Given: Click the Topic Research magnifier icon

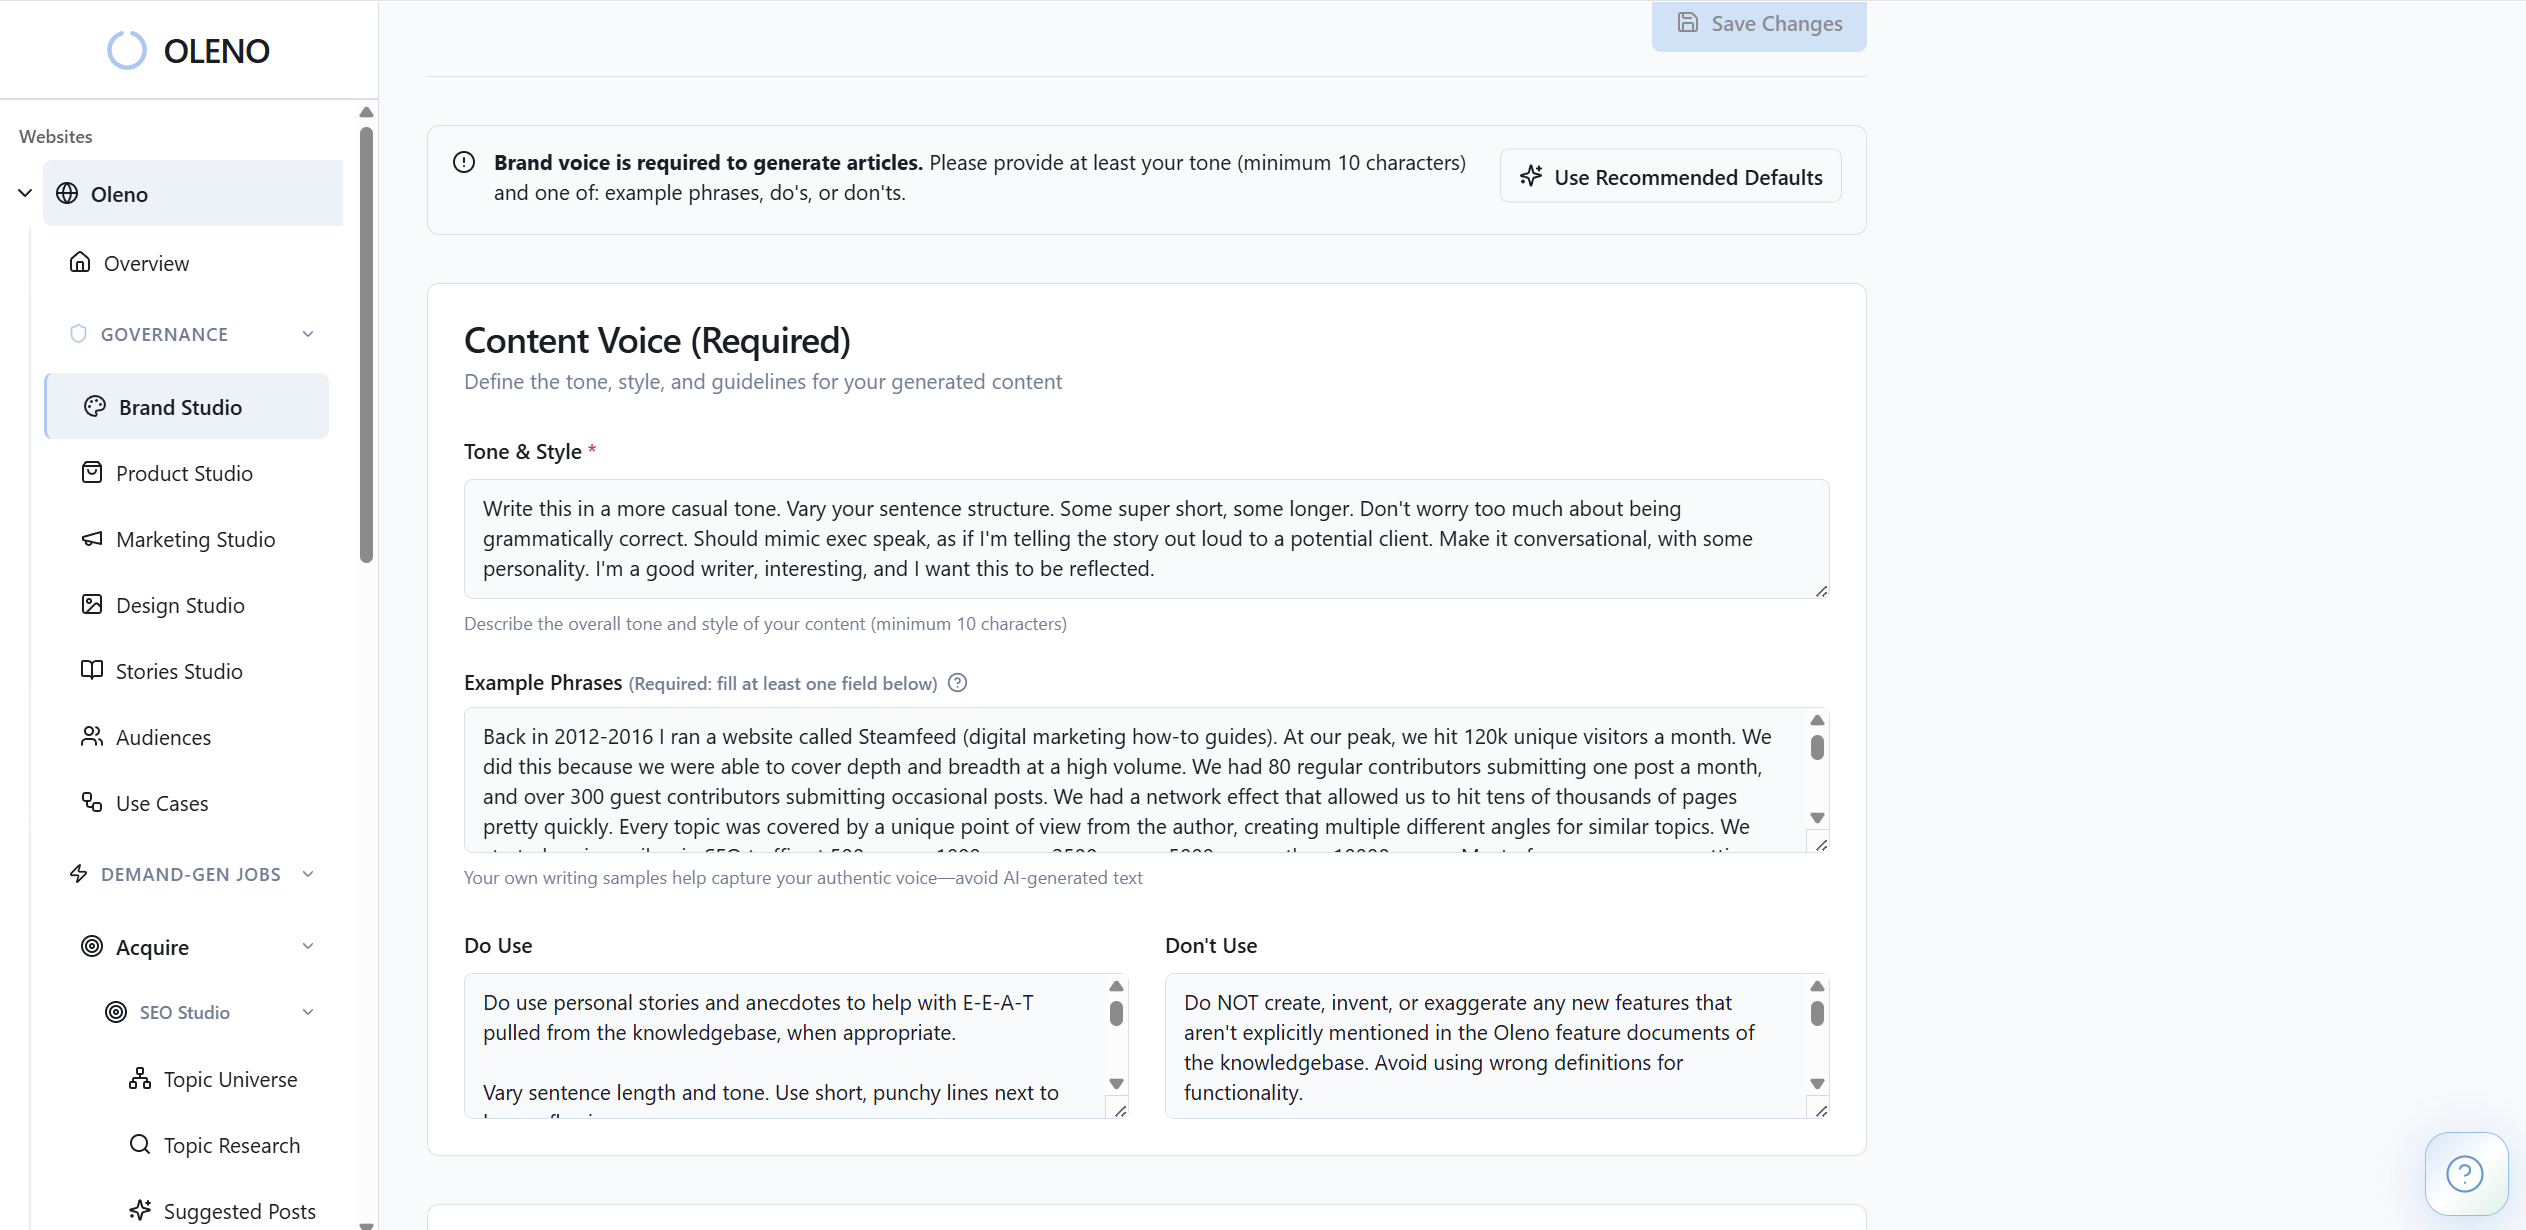Looking at the screenshot, I should coord(140,1145).
